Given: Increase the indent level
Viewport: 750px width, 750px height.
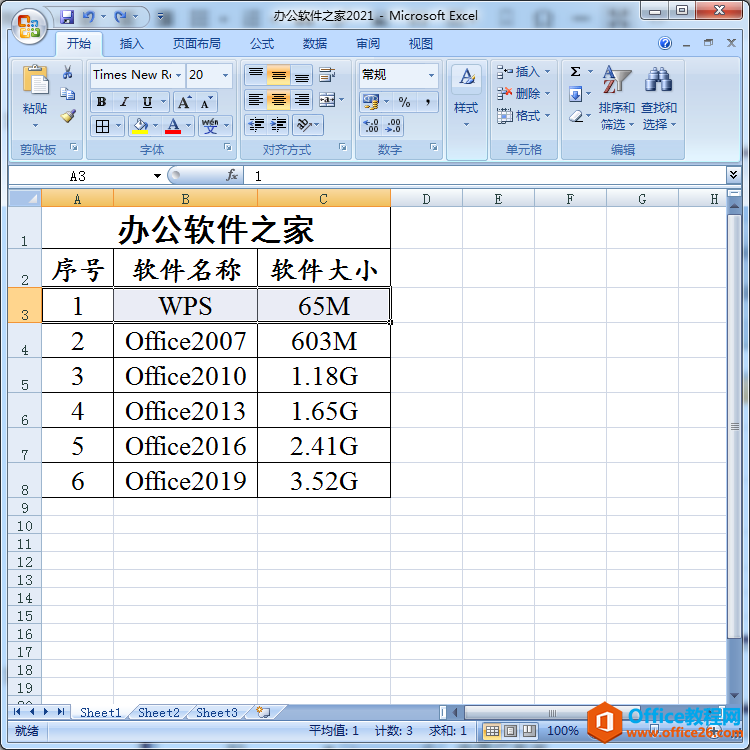Looking at the screenshot, I should click(x=278, y=125).
